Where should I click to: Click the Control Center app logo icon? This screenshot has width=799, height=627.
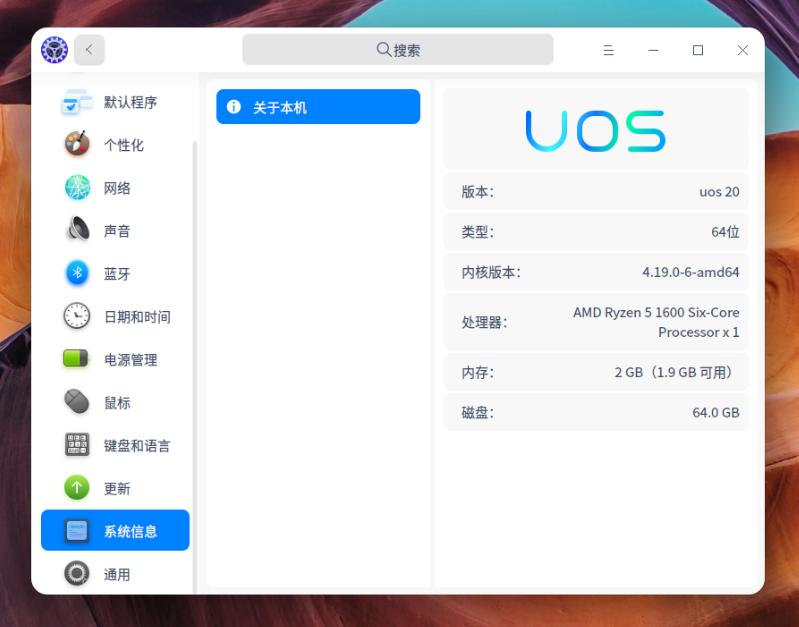[x=55, y=50]
